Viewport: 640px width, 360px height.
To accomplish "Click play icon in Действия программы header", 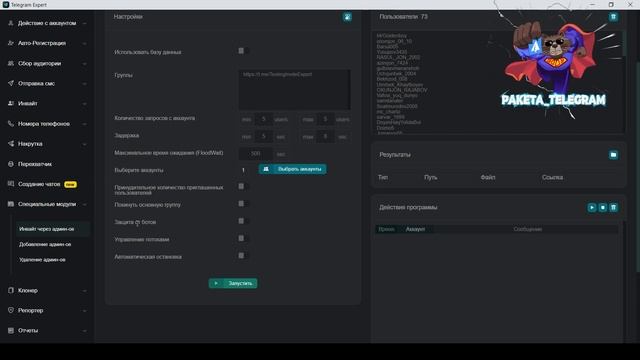I will [x=592, y=207].
